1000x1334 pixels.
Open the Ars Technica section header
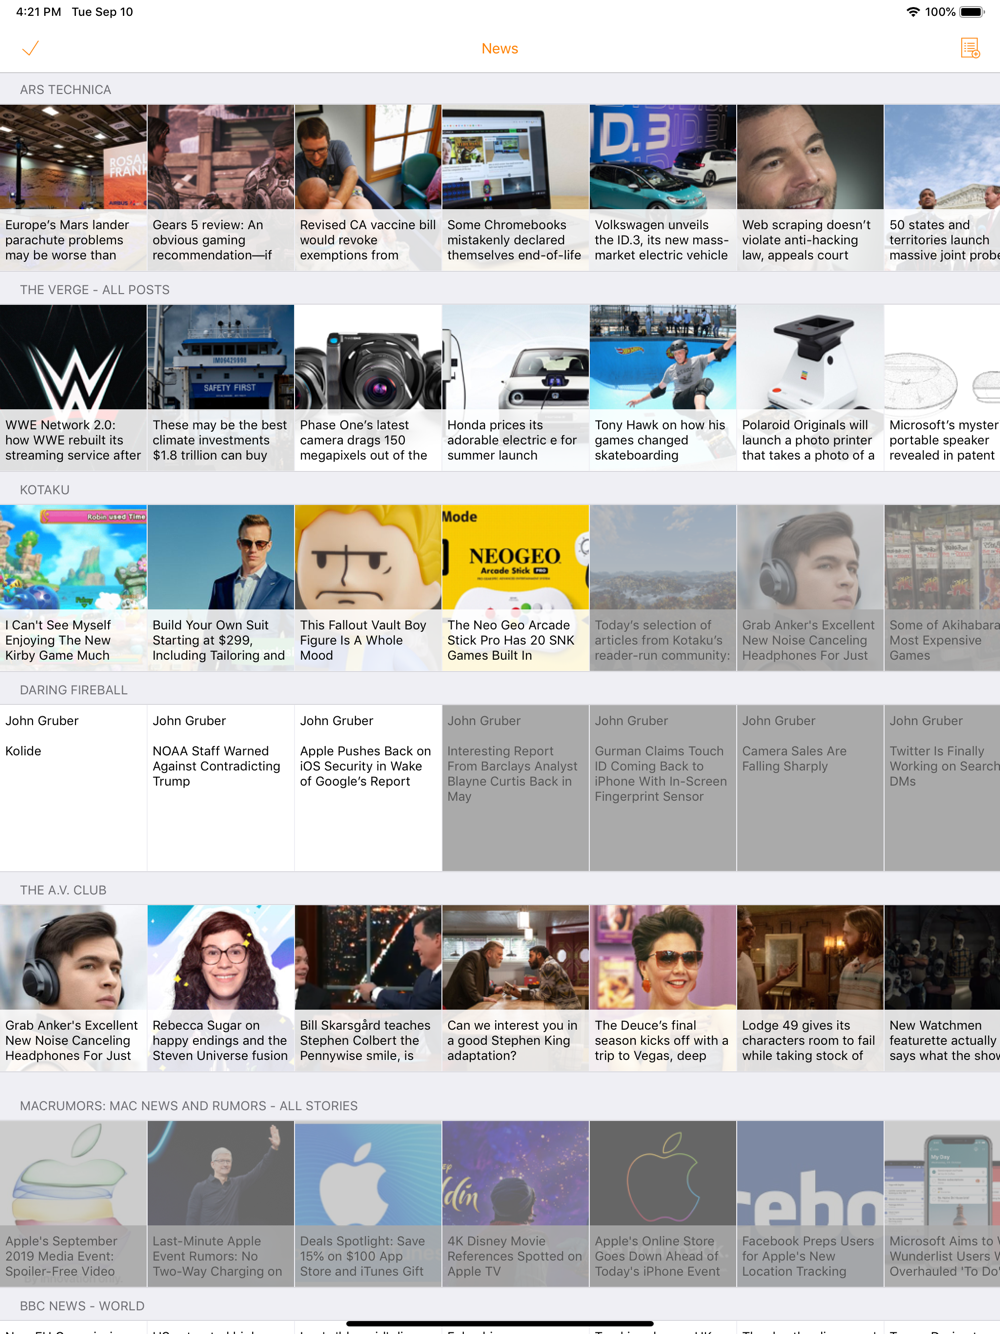click(66, 89)
